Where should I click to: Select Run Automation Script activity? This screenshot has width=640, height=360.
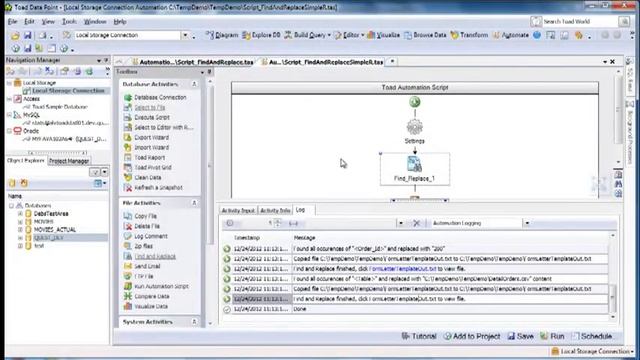[156, 287]
